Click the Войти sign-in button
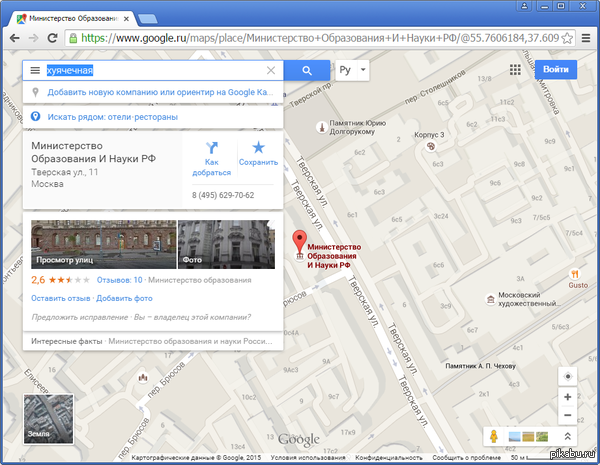 point(556,70)
